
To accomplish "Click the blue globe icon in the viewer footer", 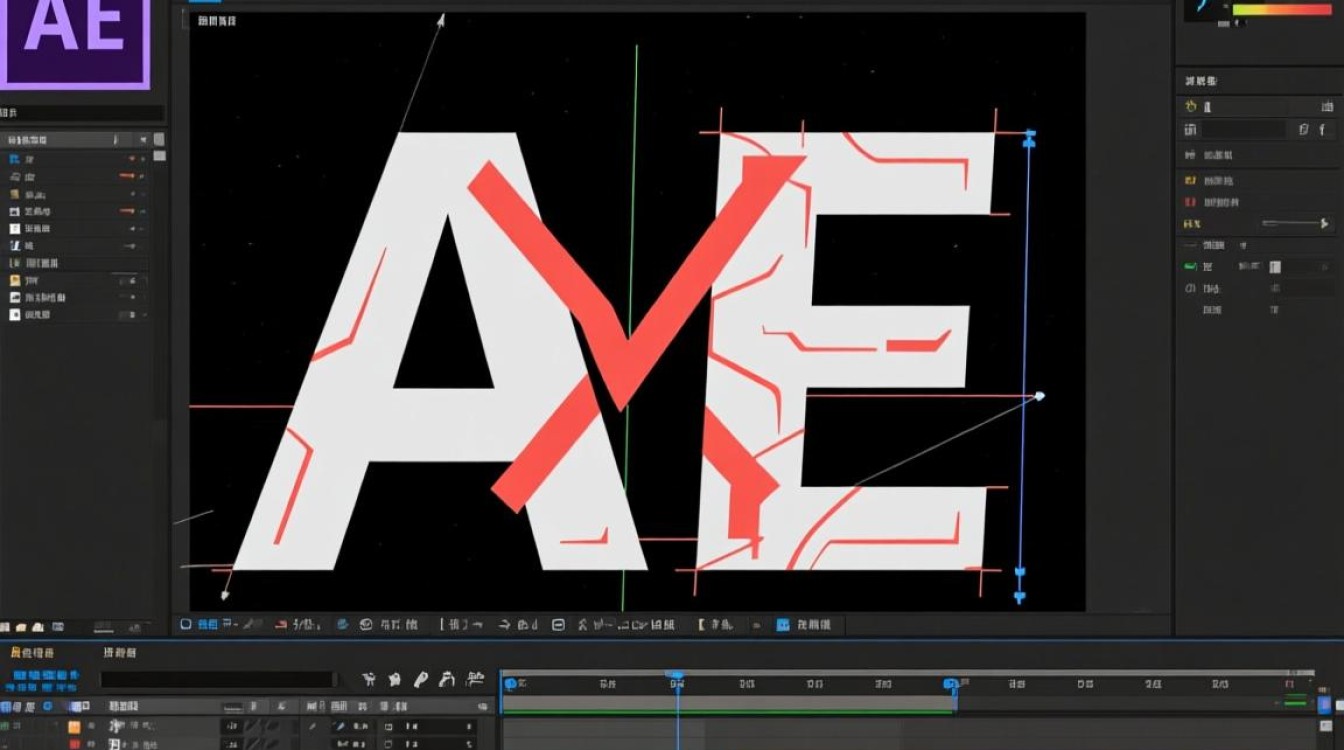I will (x=343, y=624).
